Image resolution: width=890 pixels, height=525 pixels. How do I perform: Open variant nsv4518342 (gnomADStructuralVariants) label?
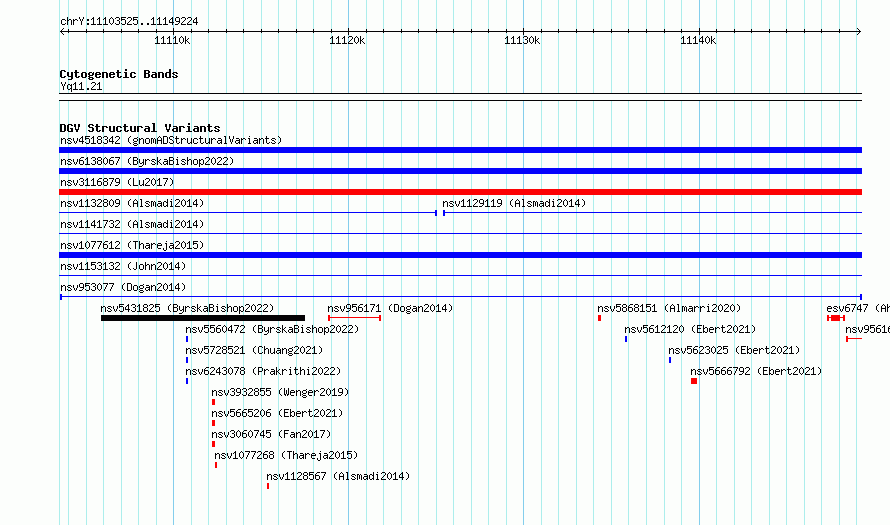pyautogui.click(x=171, y=140)
